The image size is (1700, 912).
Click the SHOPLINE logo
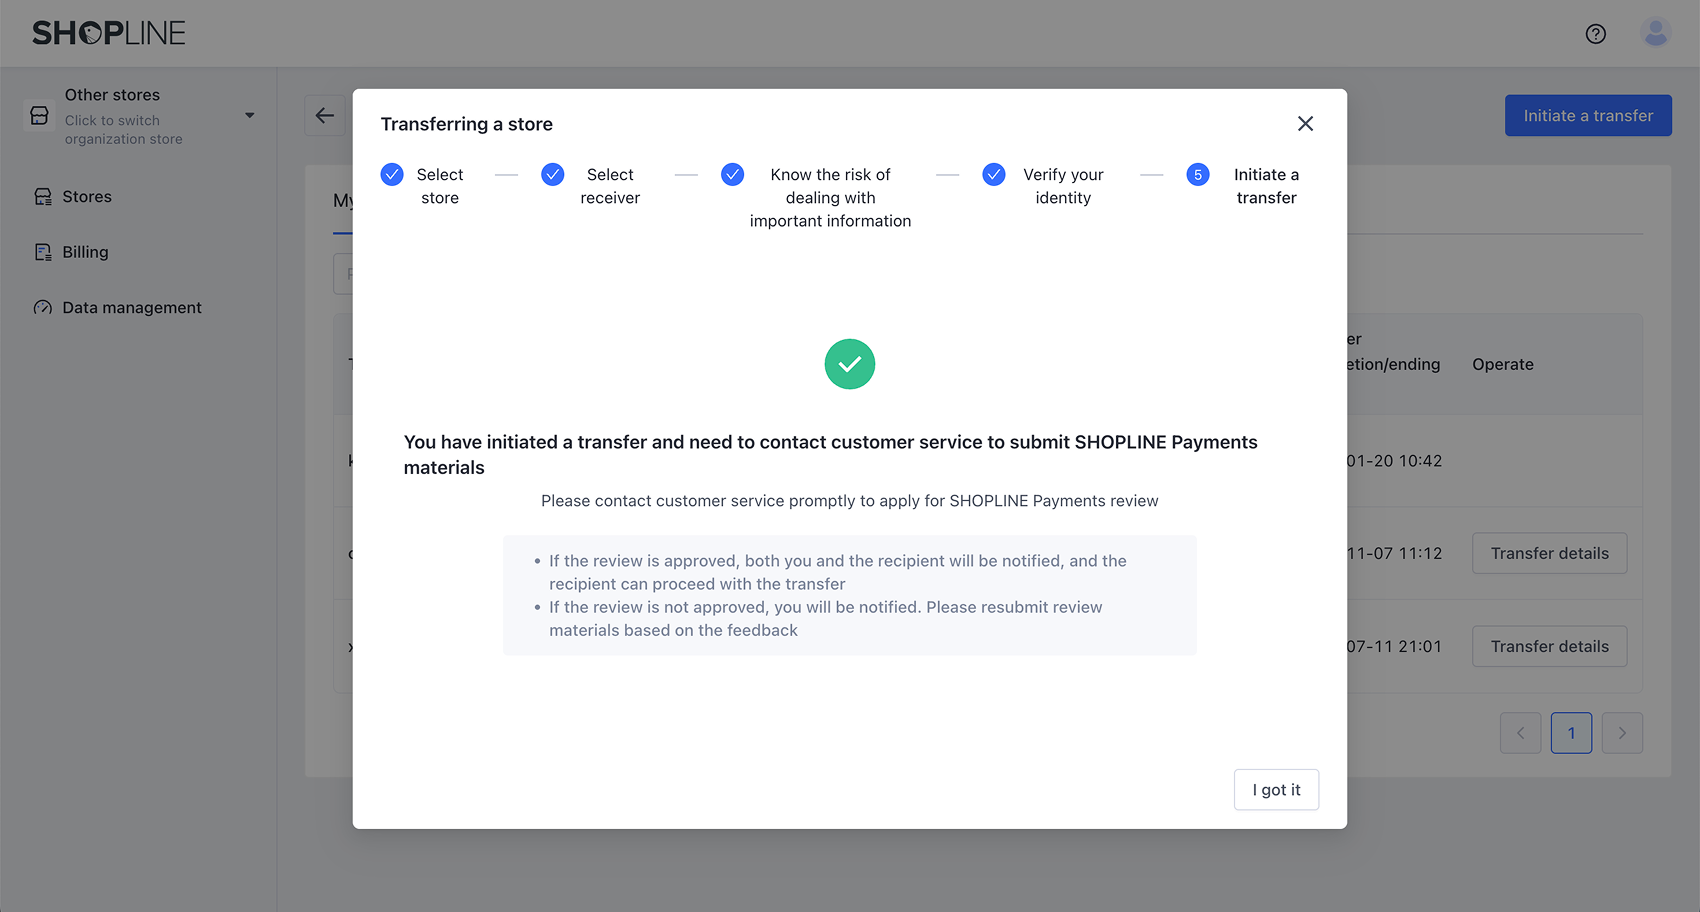click(x=106, y=32)
